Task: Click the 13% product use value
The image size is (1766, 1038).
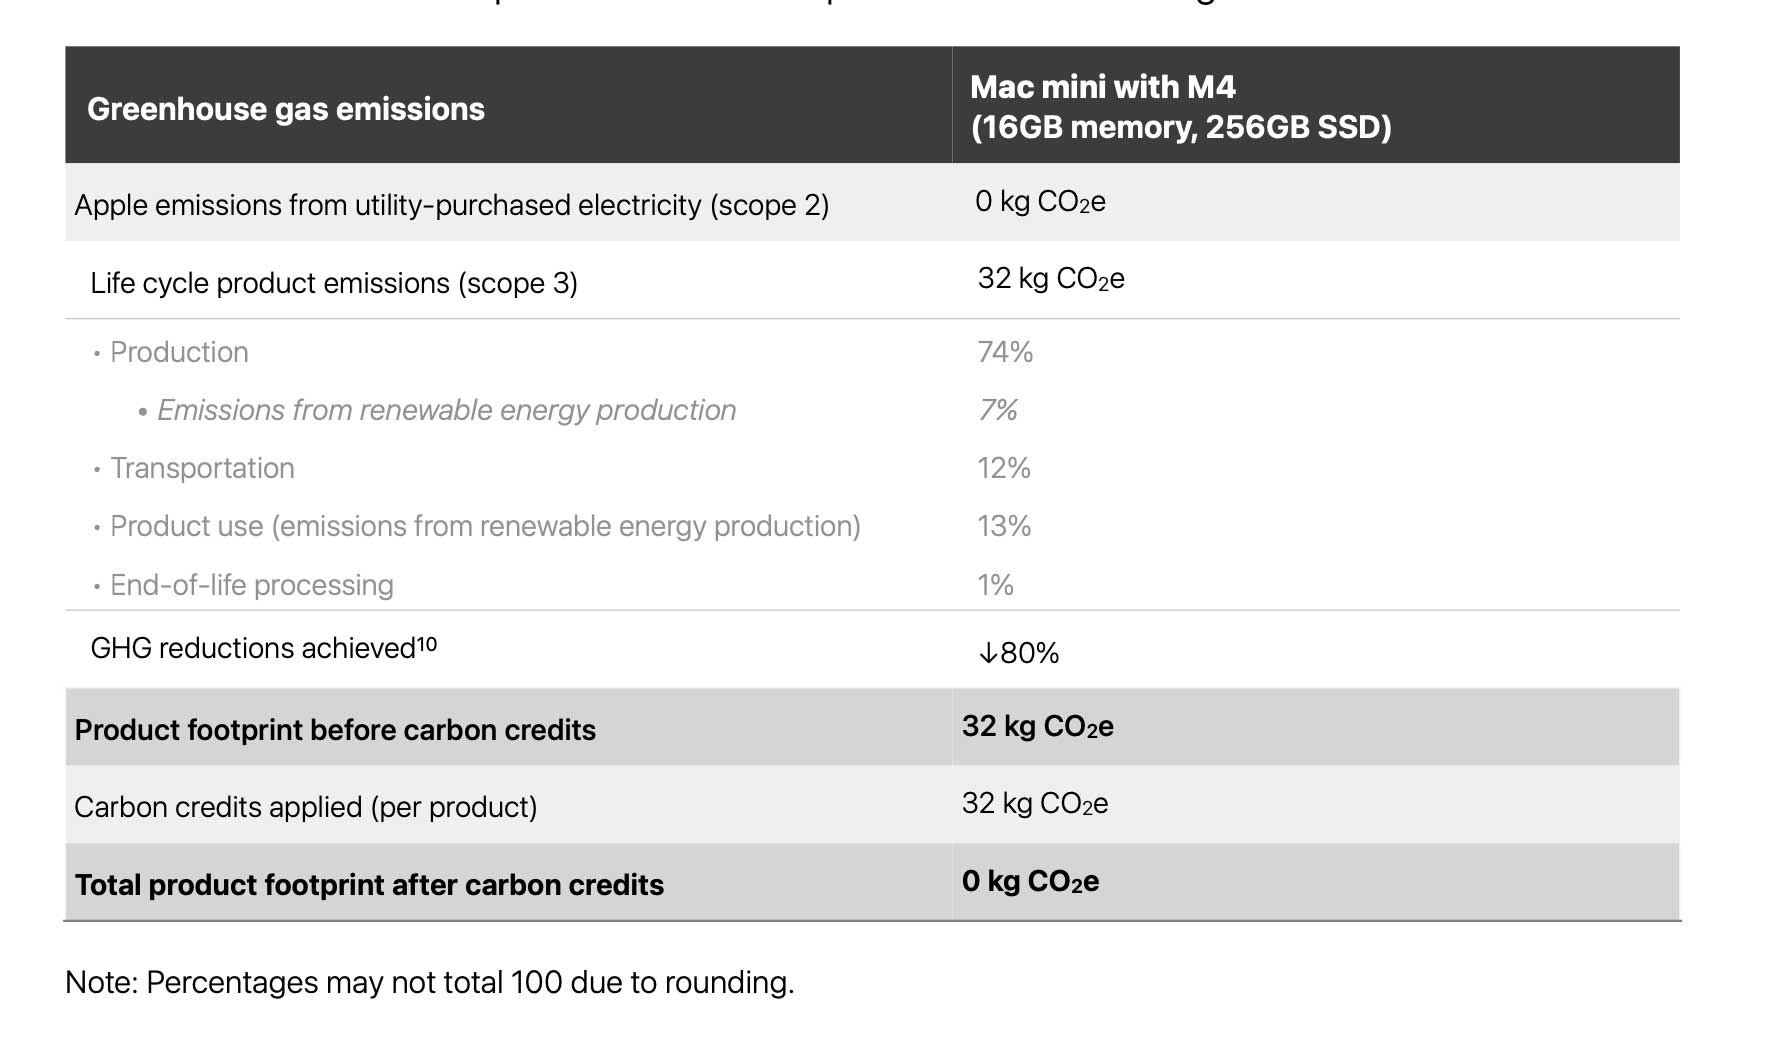Action: point(1004,526)
